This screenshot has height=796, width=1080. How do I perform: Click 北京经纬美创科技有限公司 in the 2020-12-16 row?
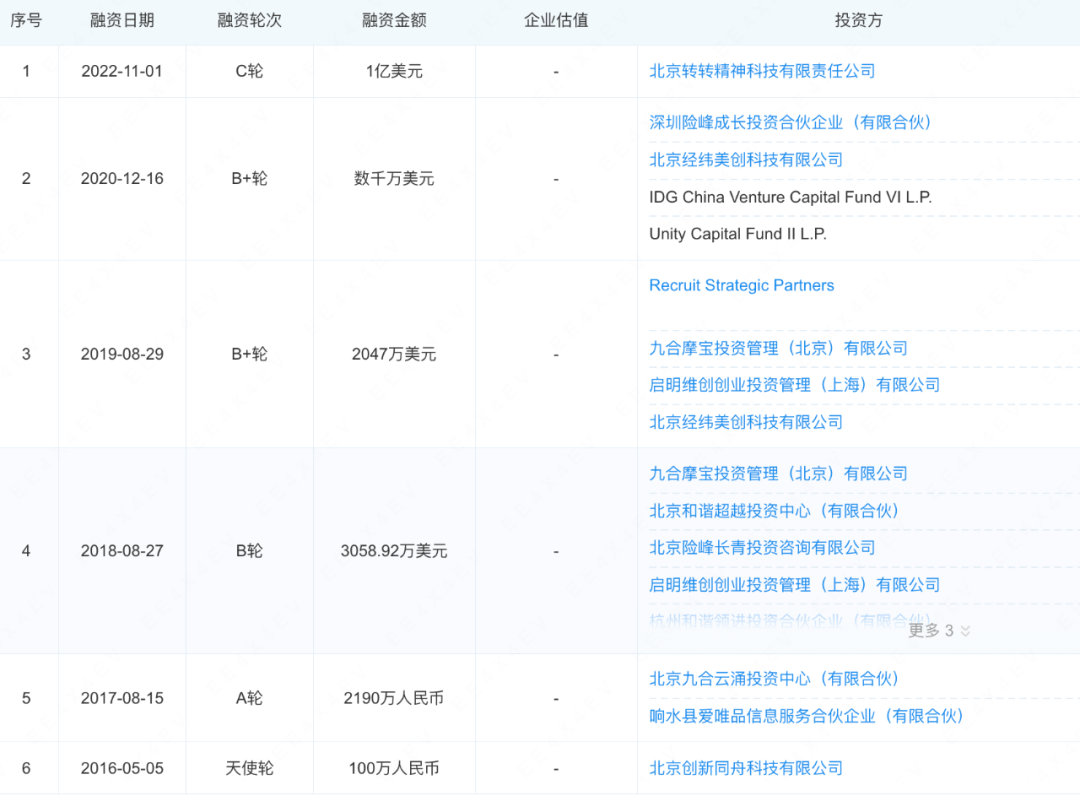pyautogui.click(x=746, y=160)
